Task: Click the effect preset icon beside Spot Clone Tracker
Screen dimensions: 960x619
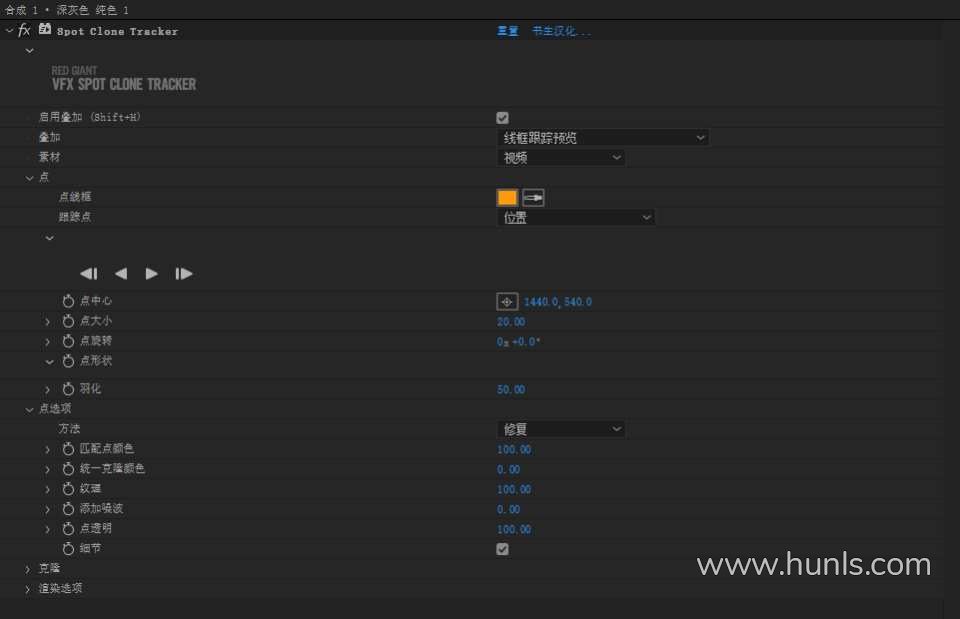Action: (x=45, y=29)
